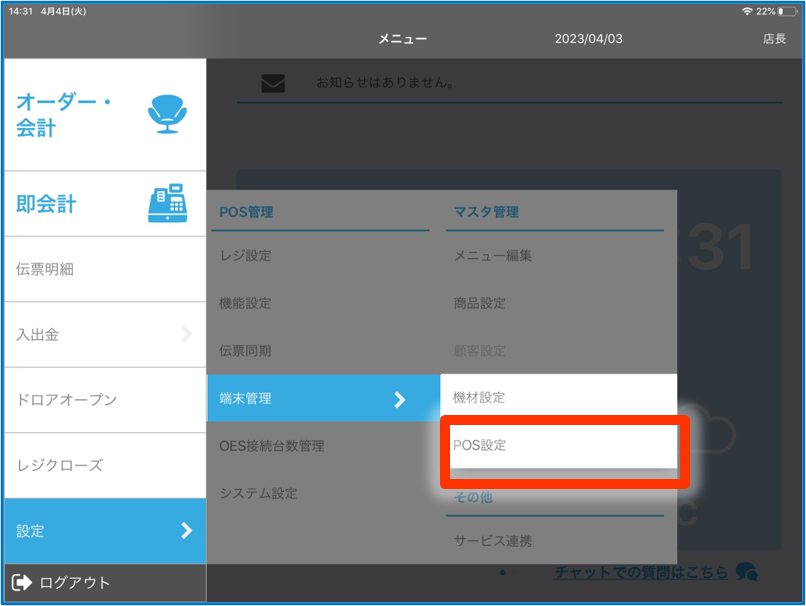Image resolution: width=806 pixels, height=606 pixels.
Task: Tap the chat bubble icon
Action: click(x=746, y=572)
